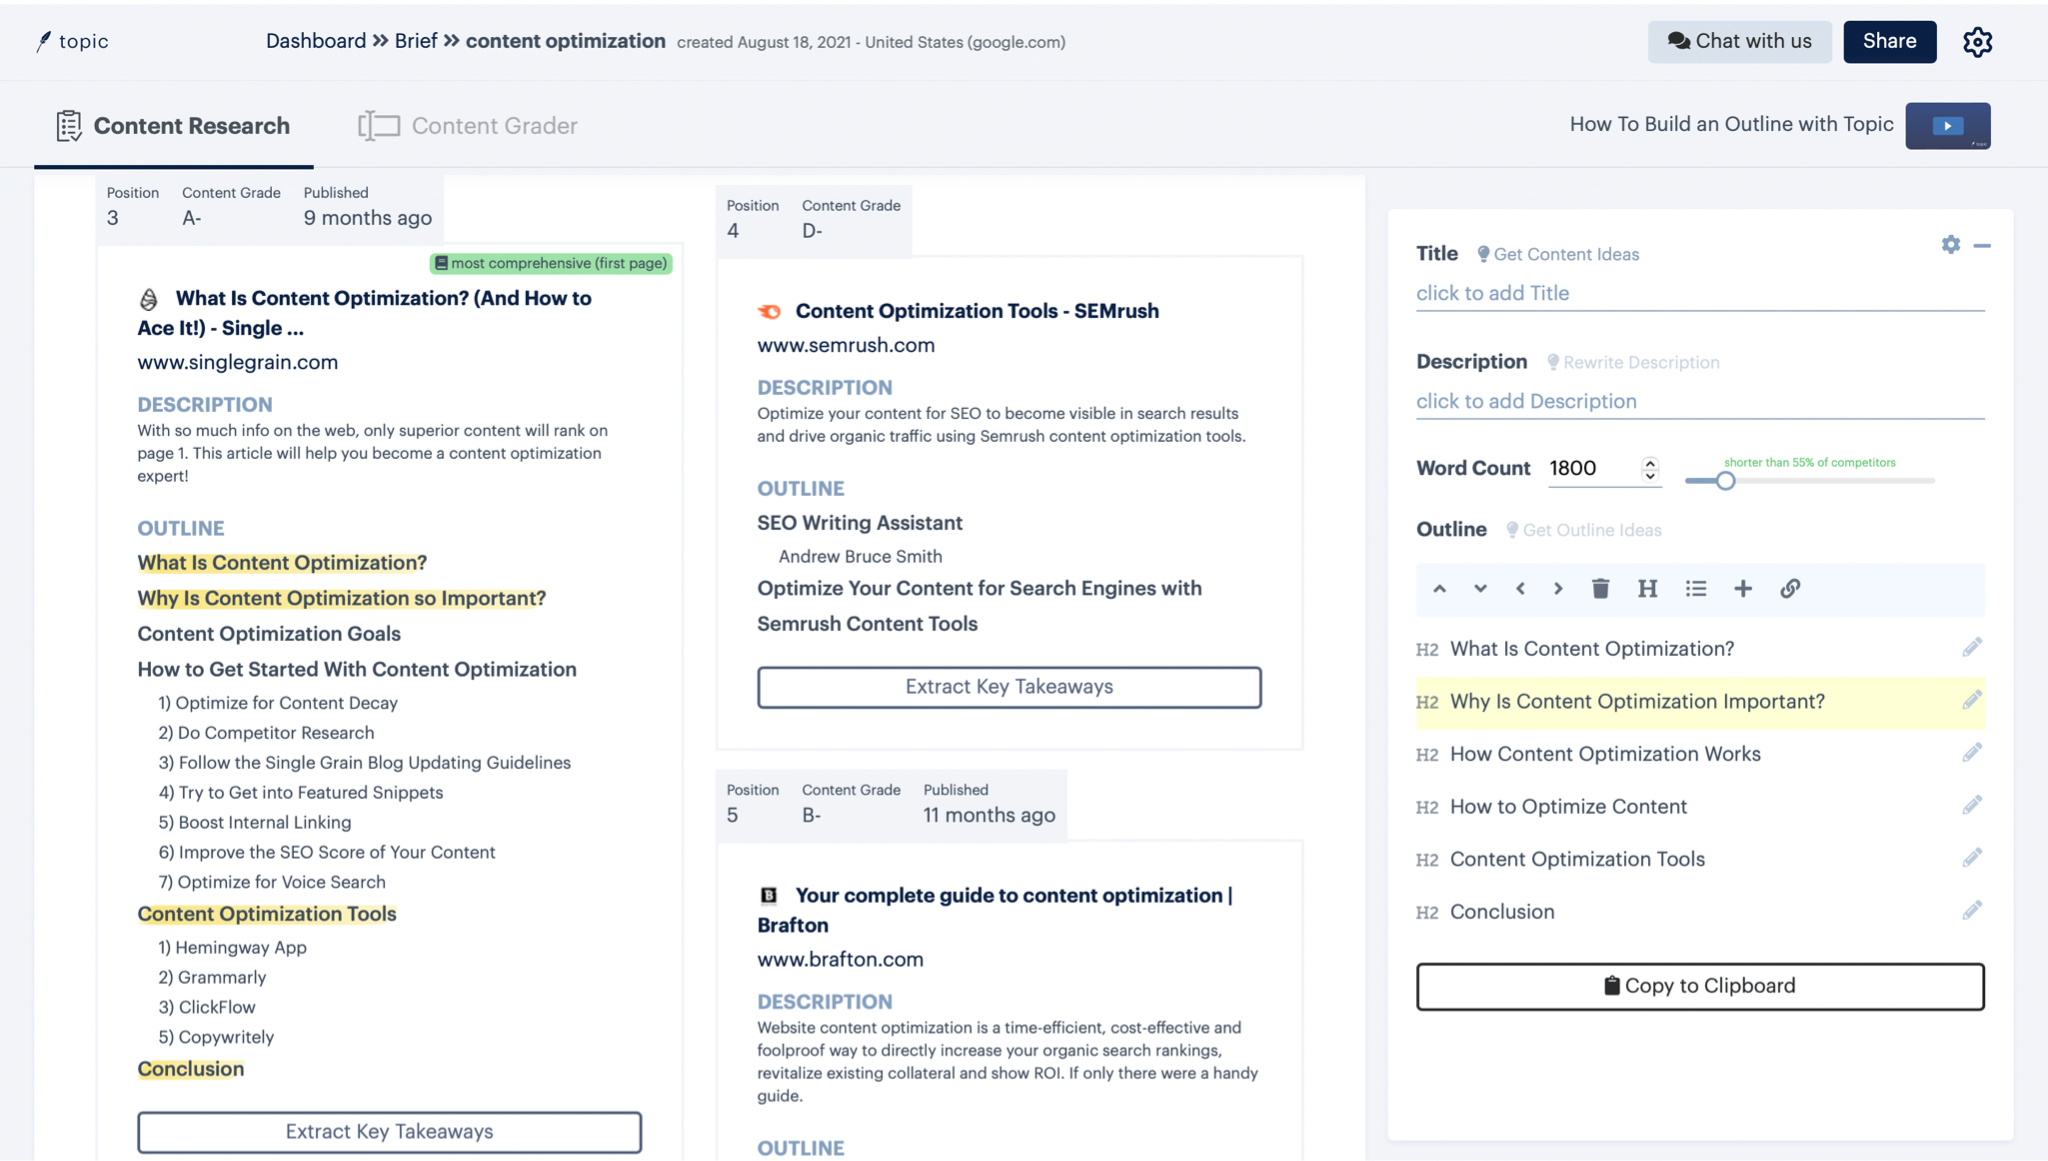This screenshot has height=1161, width=2048.
Task: Adjust word count stepper arrows
Action: [1650, 468]
